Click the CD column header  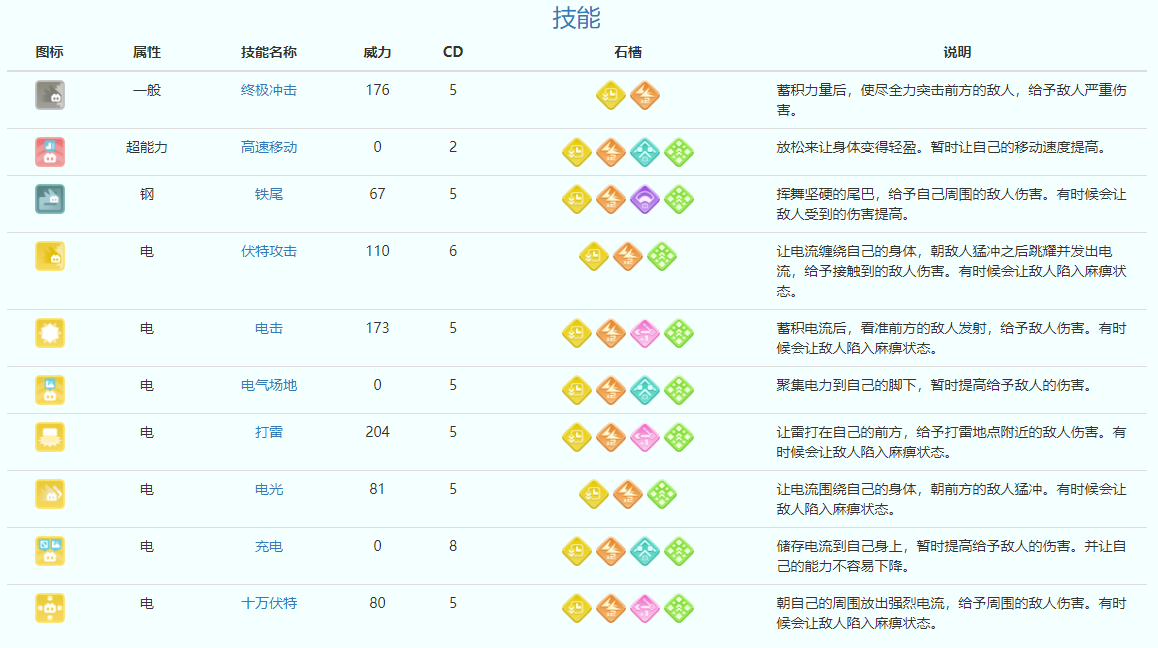[x=453, y=52]
